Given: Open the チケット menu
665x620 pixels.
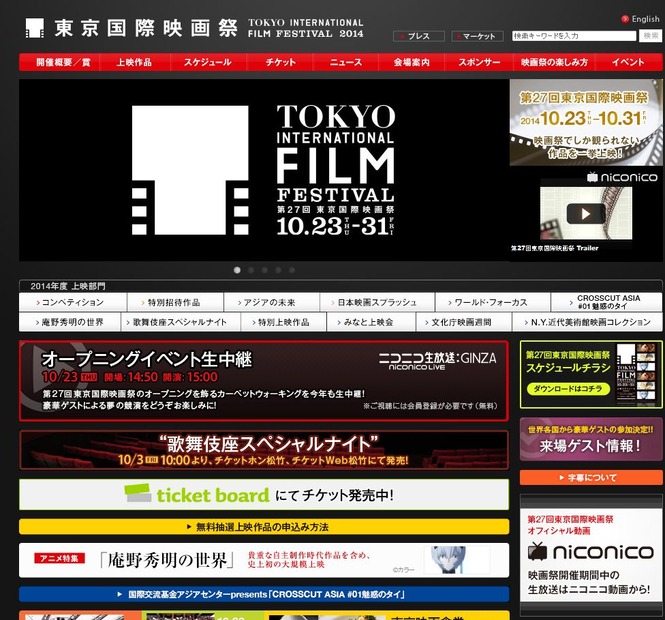Looking at the screenshot, I should pyautogui.click(x=280, y=62).
